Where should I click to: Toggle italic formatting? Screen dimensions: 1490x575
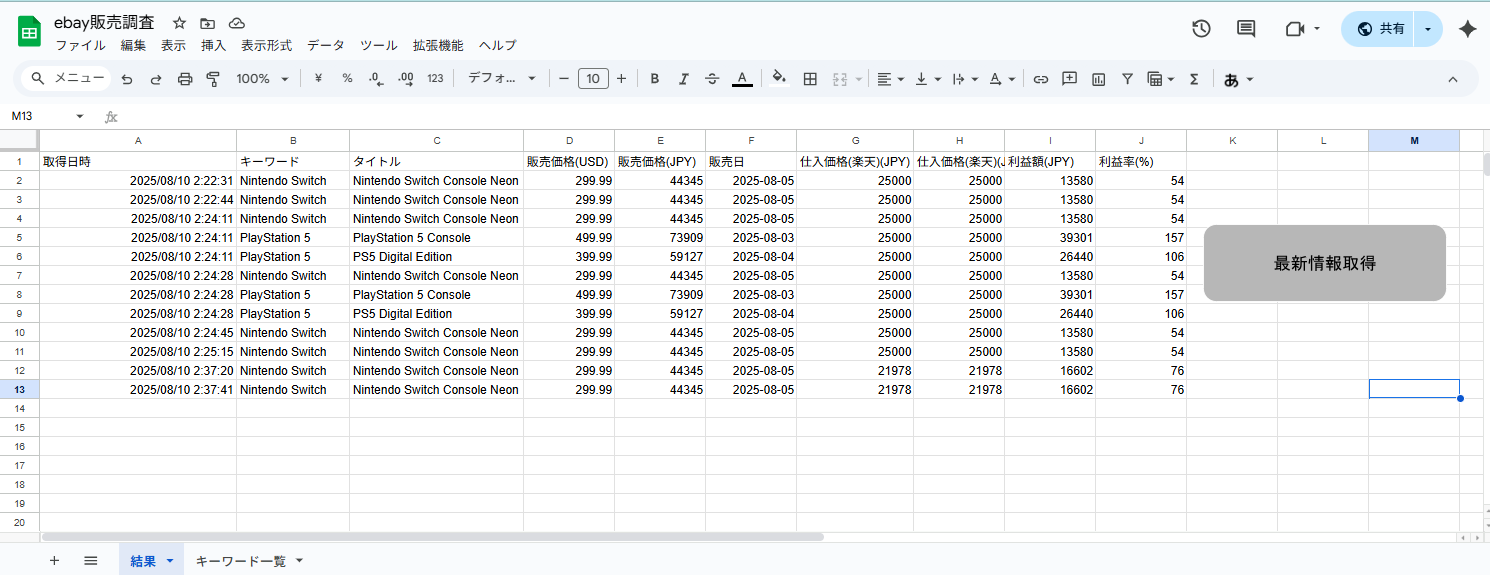tap(684, 79)
